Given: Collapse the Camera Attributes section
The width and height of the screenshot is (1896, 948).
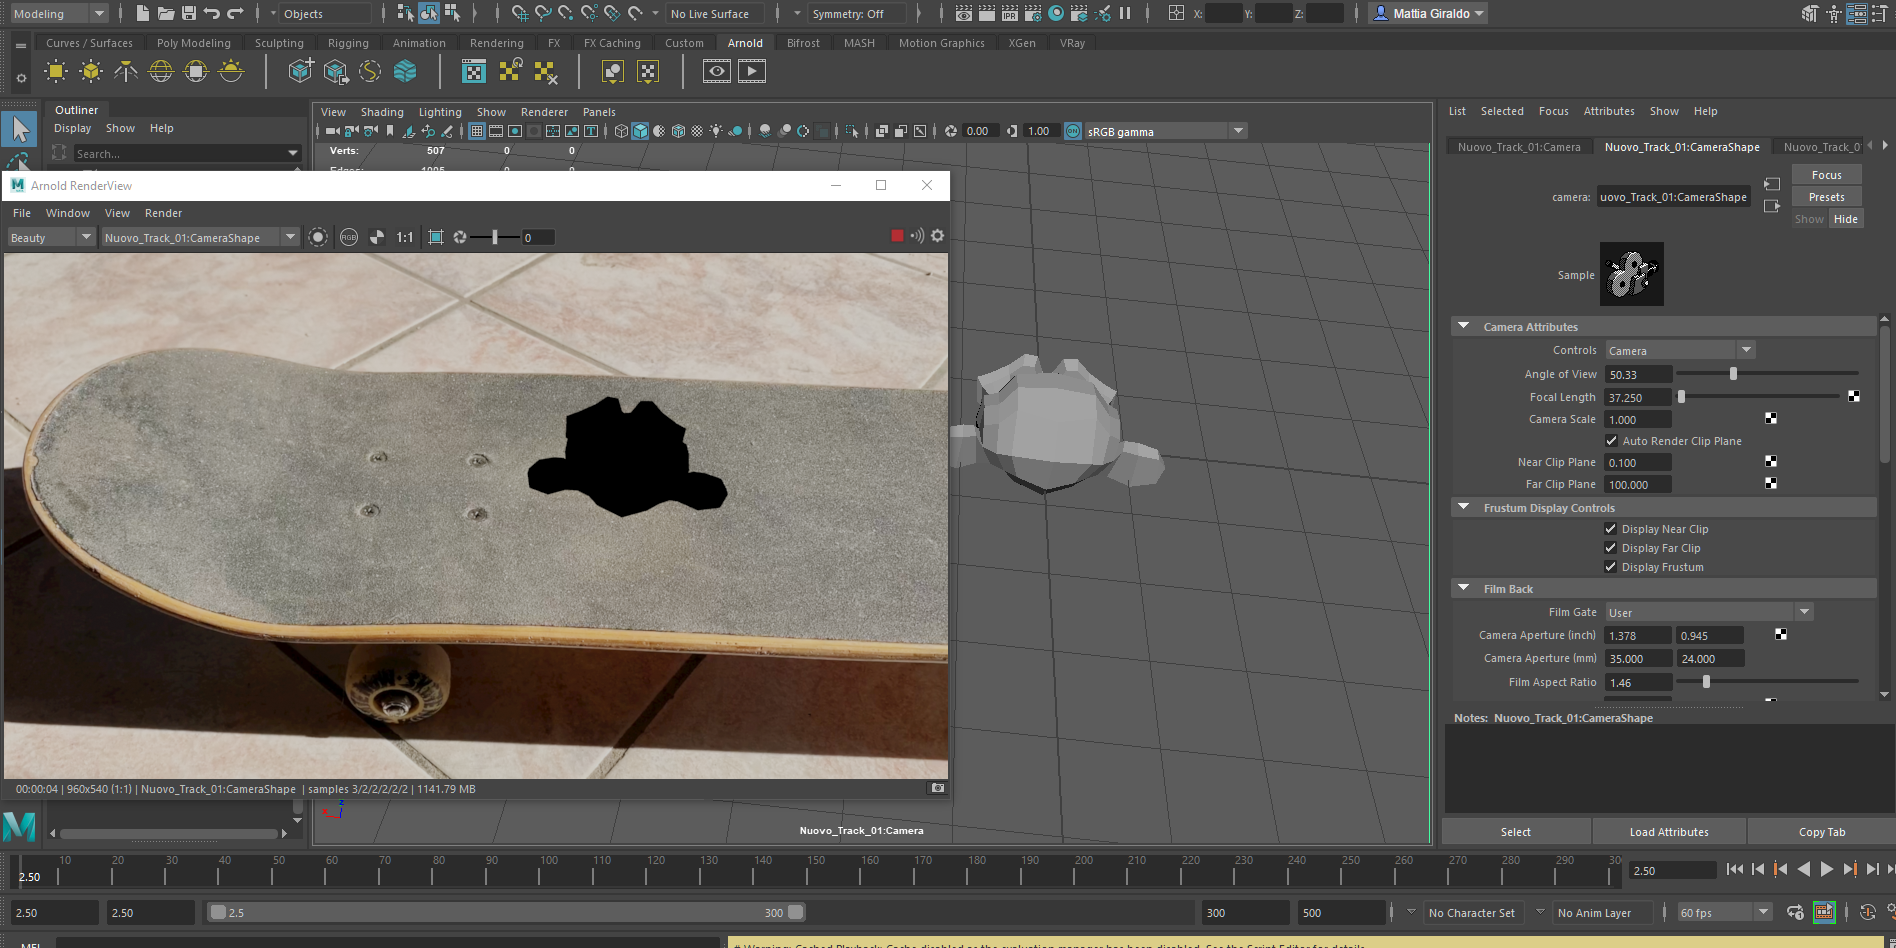Looking at the screenshot, I should pyautogui.click(x=1464, y=326).
